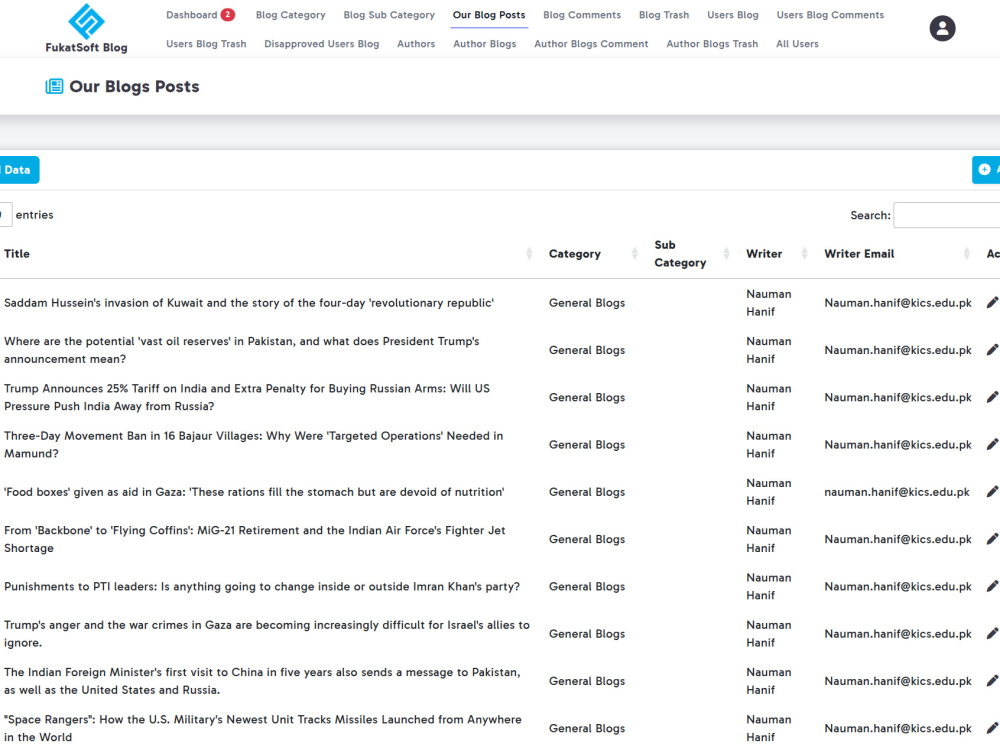Click General Blogs in the Saddam Hussein row
Image resolution: width=1000 pixels, height=750 pixels.
[587, 303]
